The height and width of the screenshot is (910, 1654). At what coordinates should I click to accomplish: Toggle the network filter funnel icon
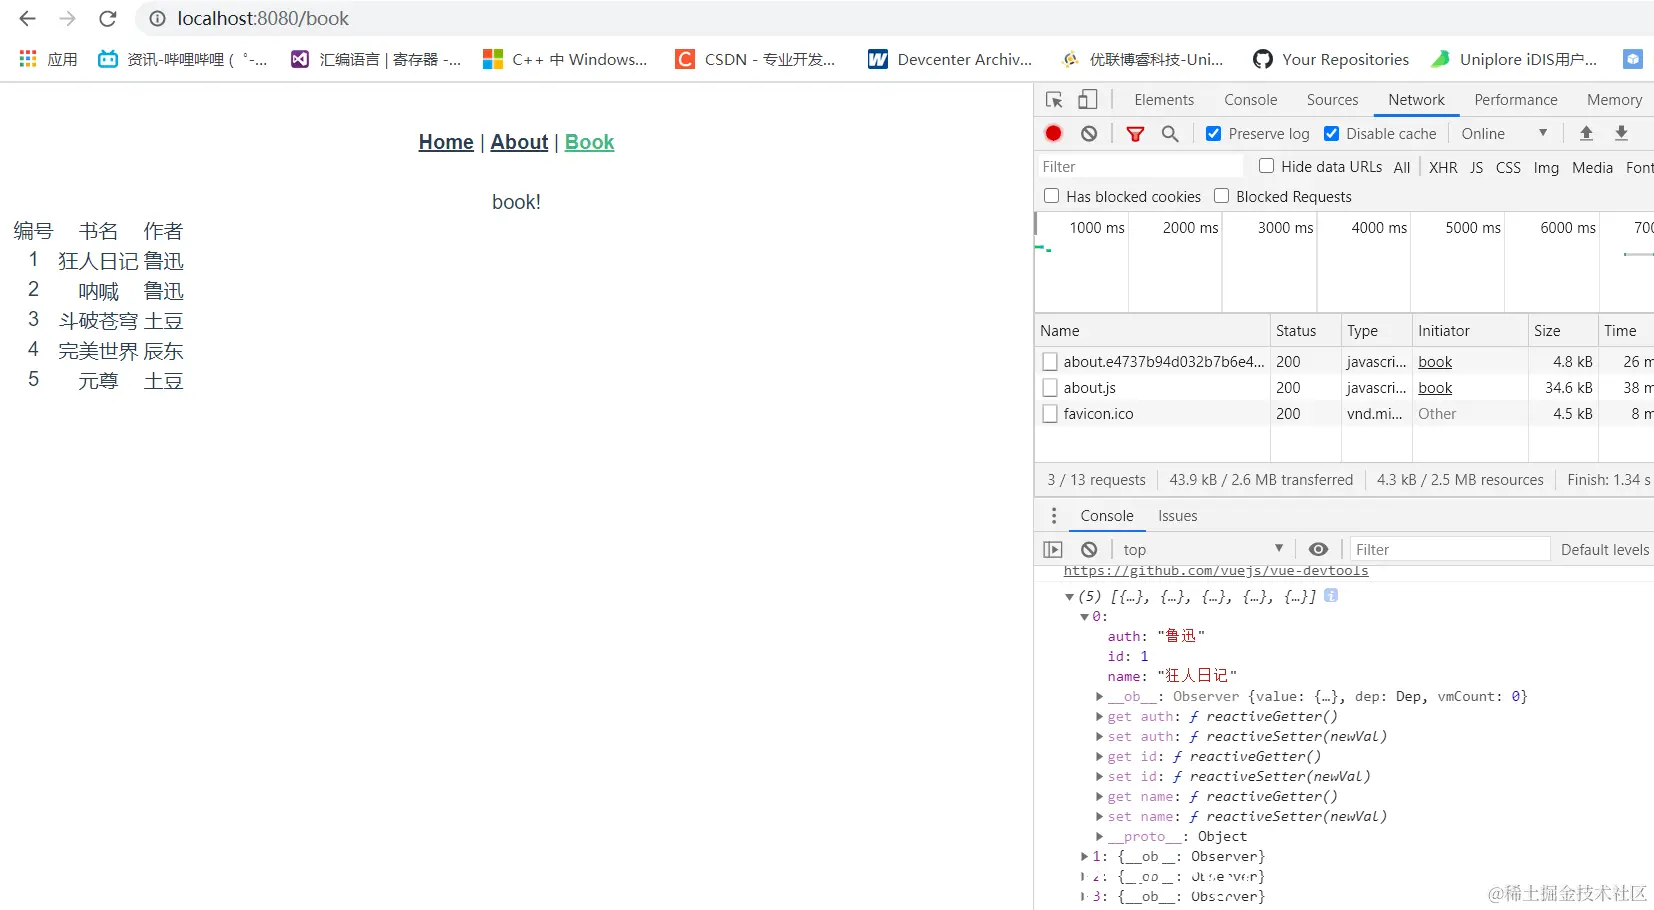pos(1135,133)
